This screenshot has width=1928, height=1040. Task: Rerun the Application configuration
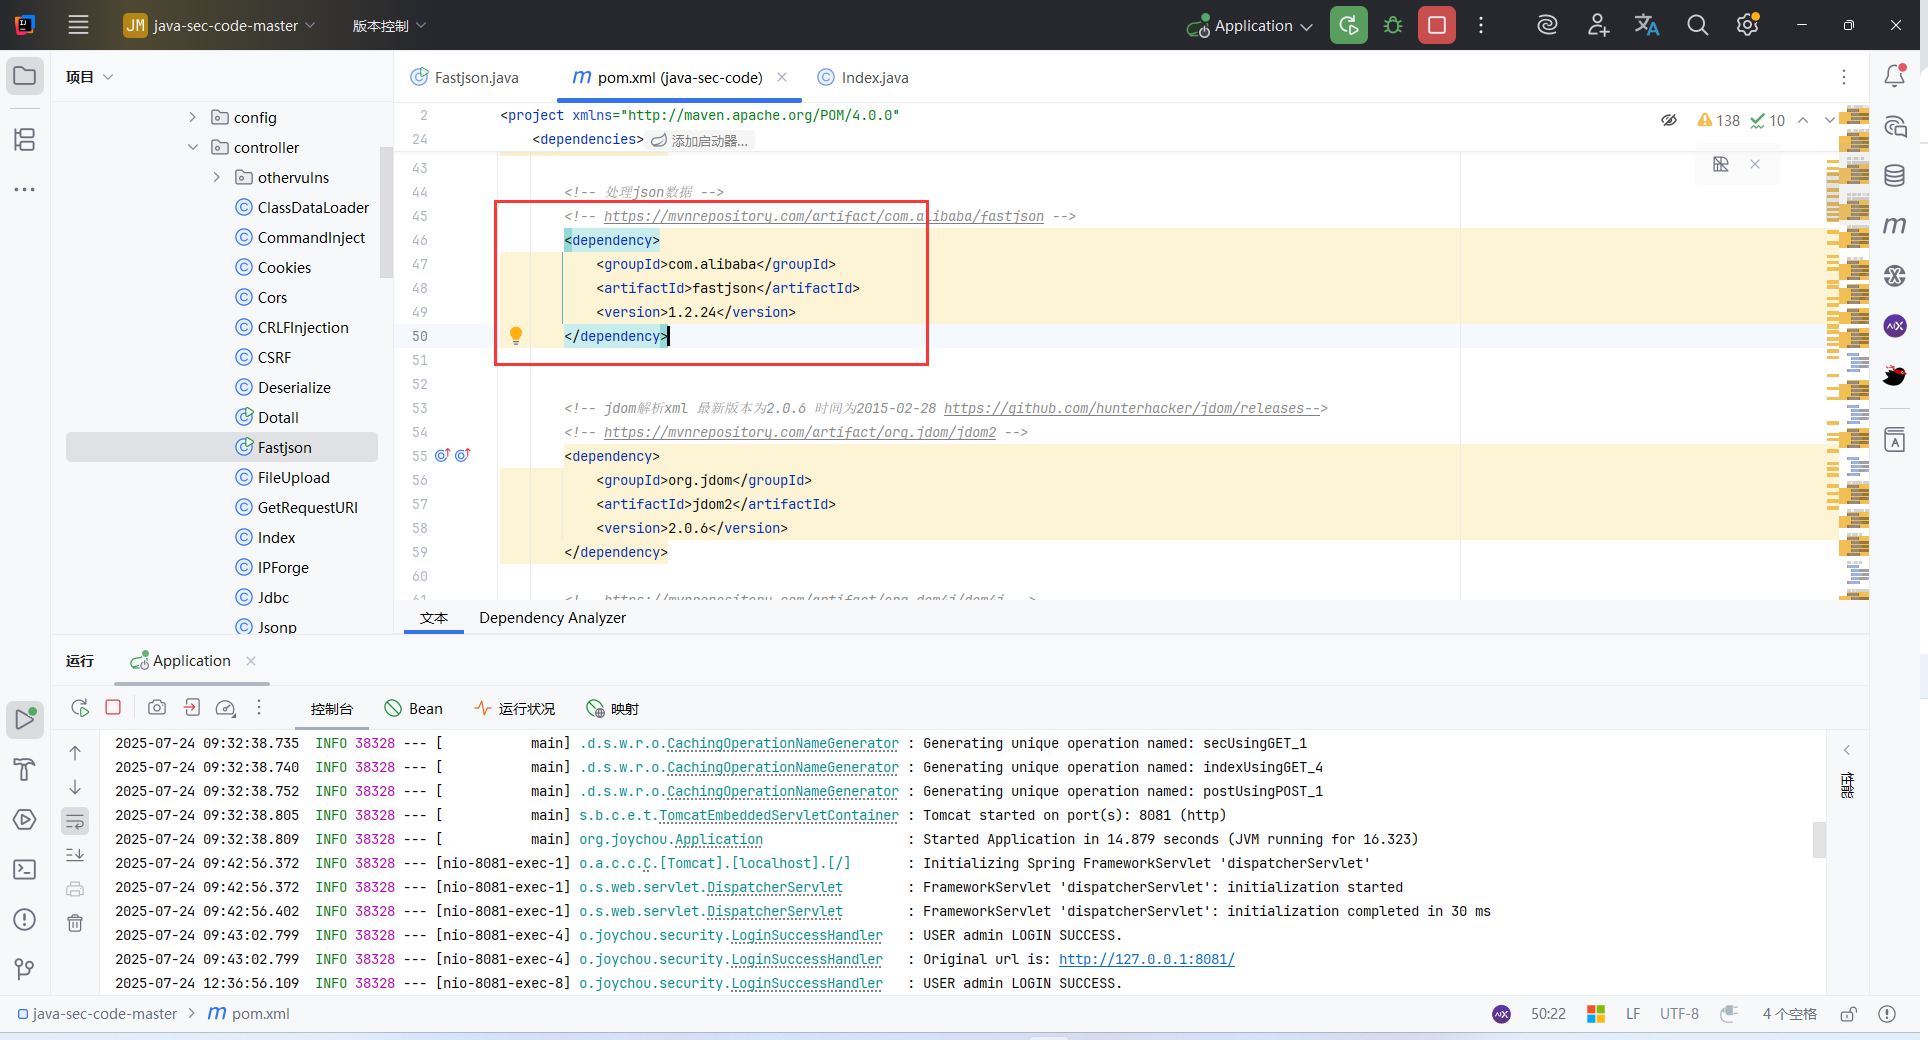tap(1349, 25)
